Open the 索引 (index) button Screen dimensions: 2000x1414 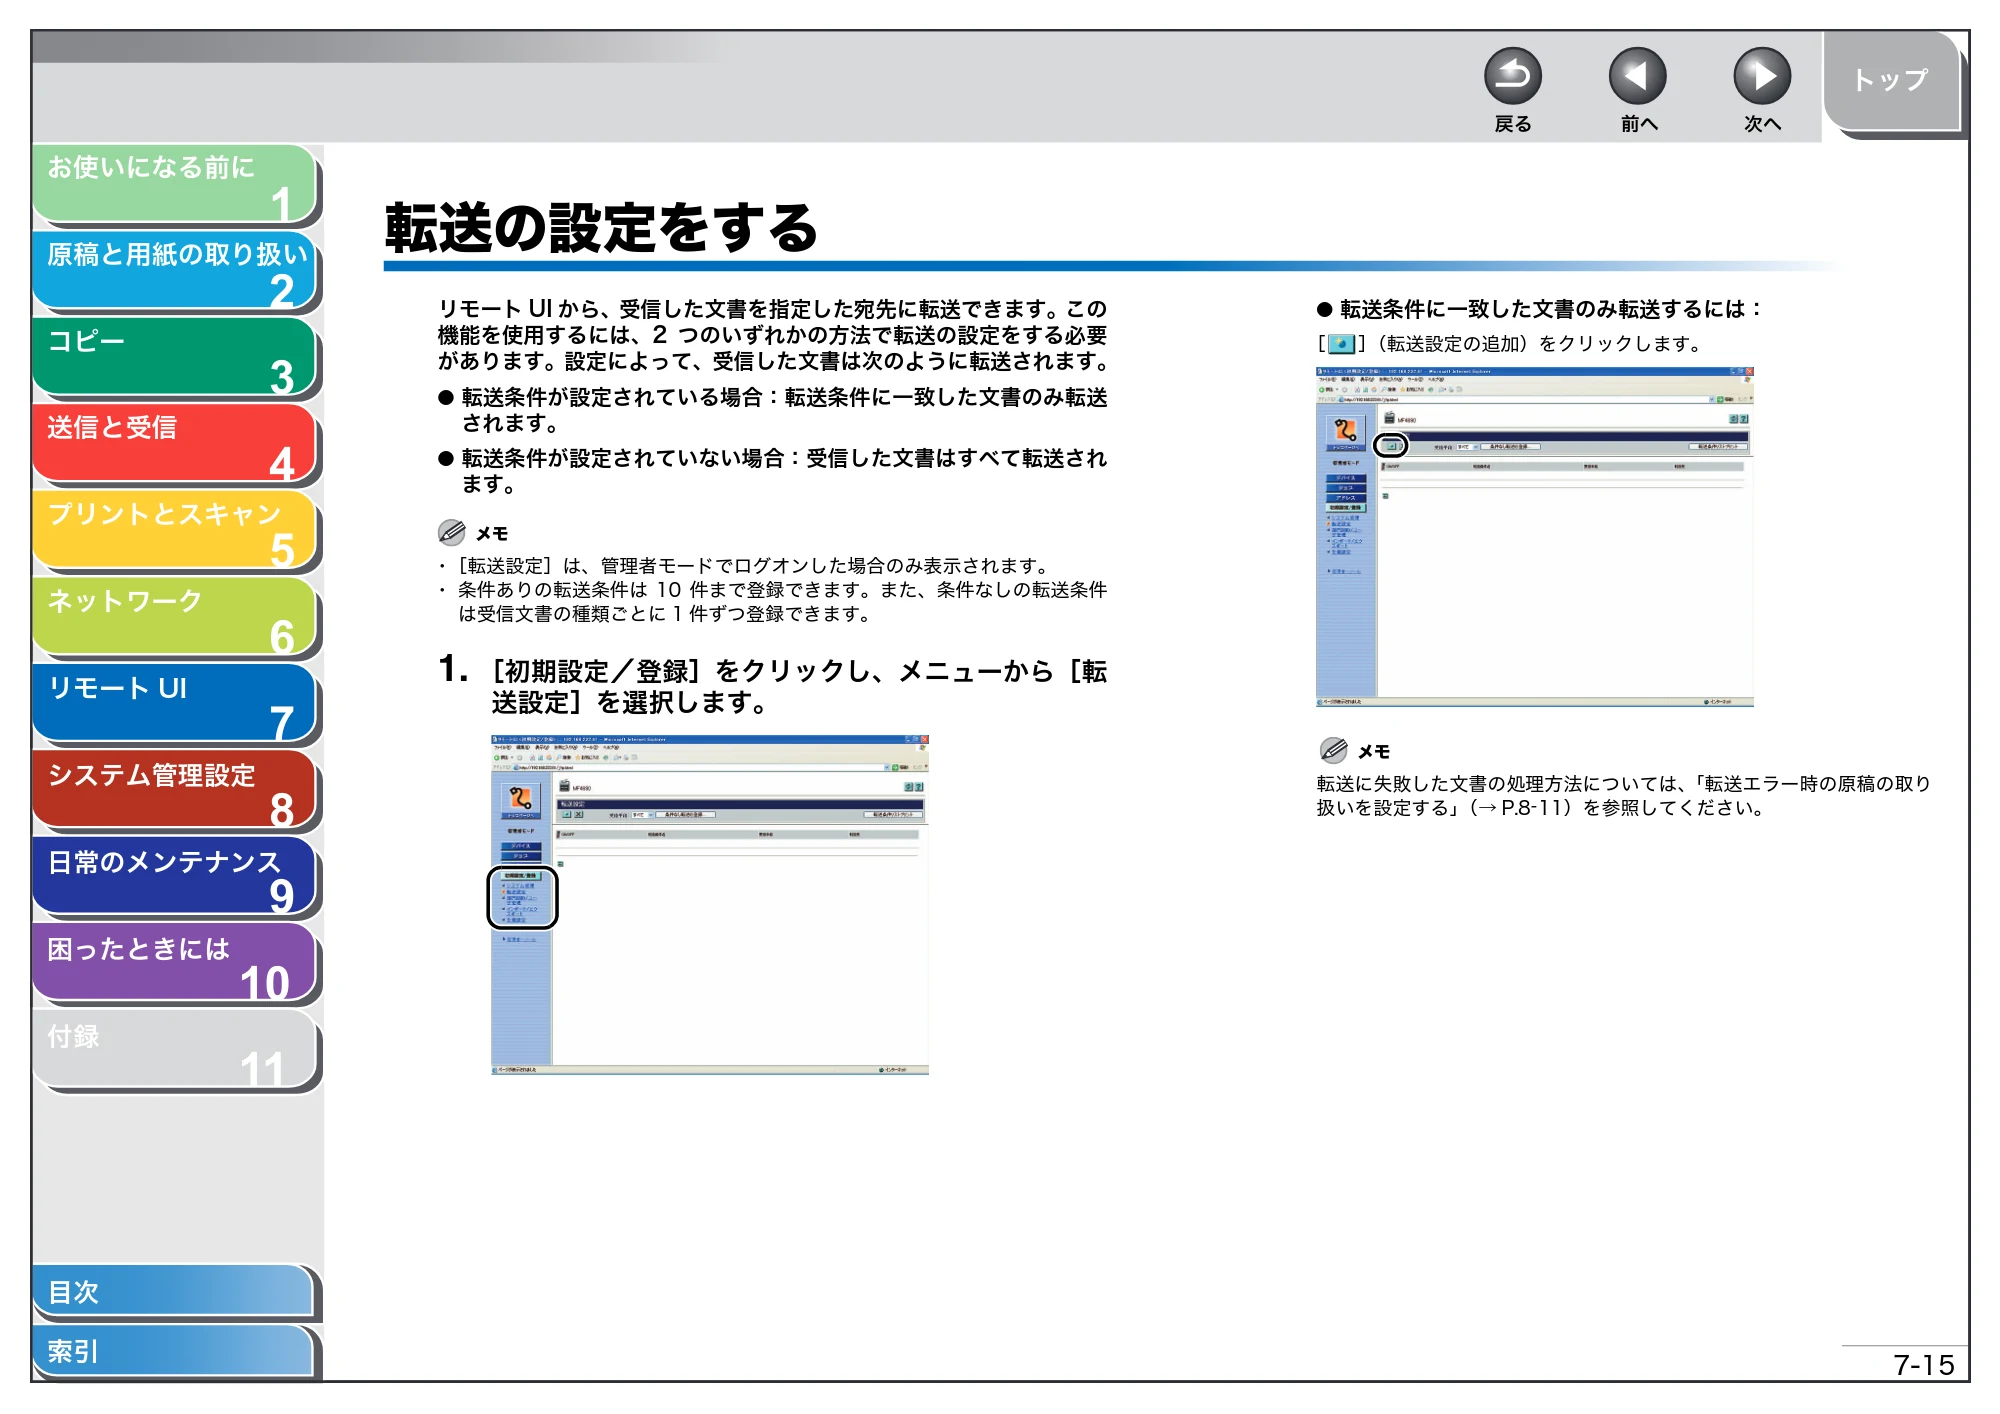(x=175, y=1351)
